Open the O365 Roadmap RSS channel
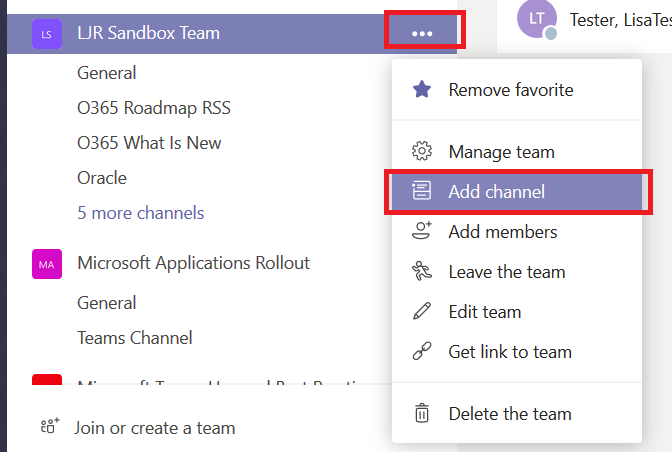This screenshot has width=672, height=452. tap(154, 108)
